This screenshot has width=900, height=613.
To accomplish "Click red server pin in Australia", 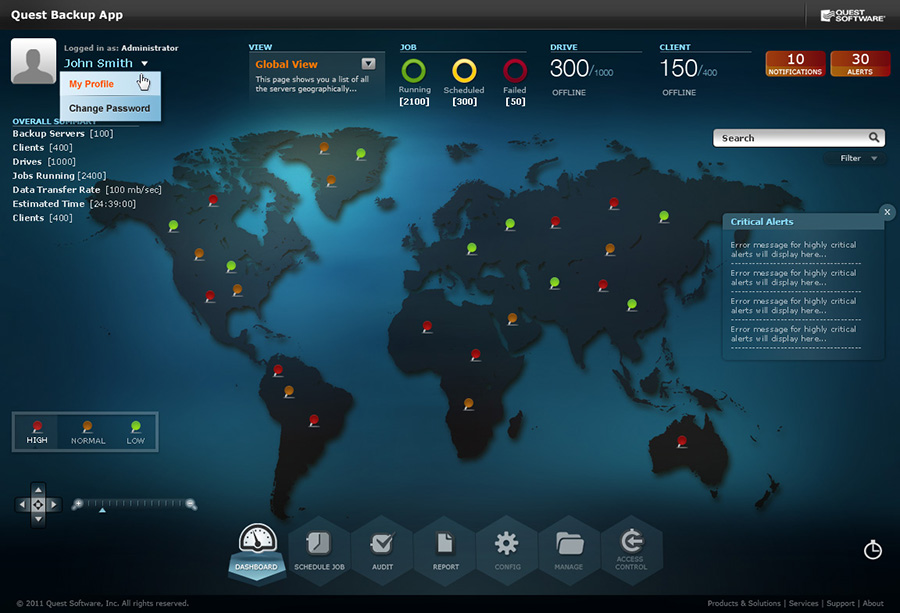I will [681, 441].
